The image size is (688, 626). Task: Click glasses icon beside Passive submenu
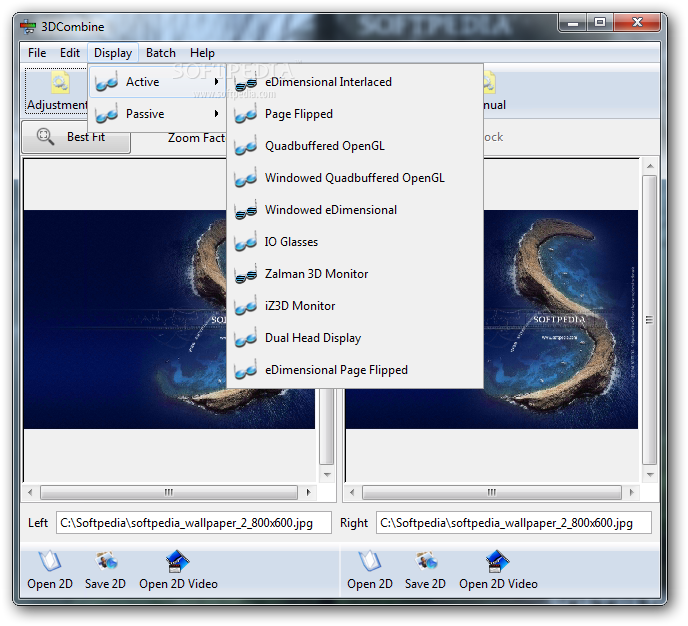[107, 114]
